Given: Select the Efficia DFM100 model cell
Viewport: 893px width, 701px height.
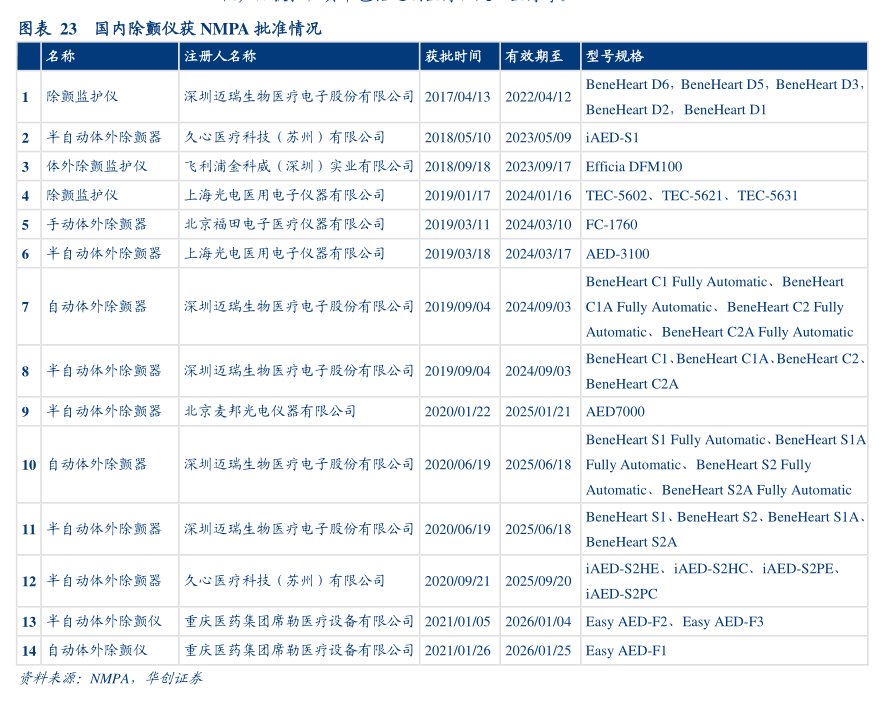Looking at the screenshot, I should point(633,167).
